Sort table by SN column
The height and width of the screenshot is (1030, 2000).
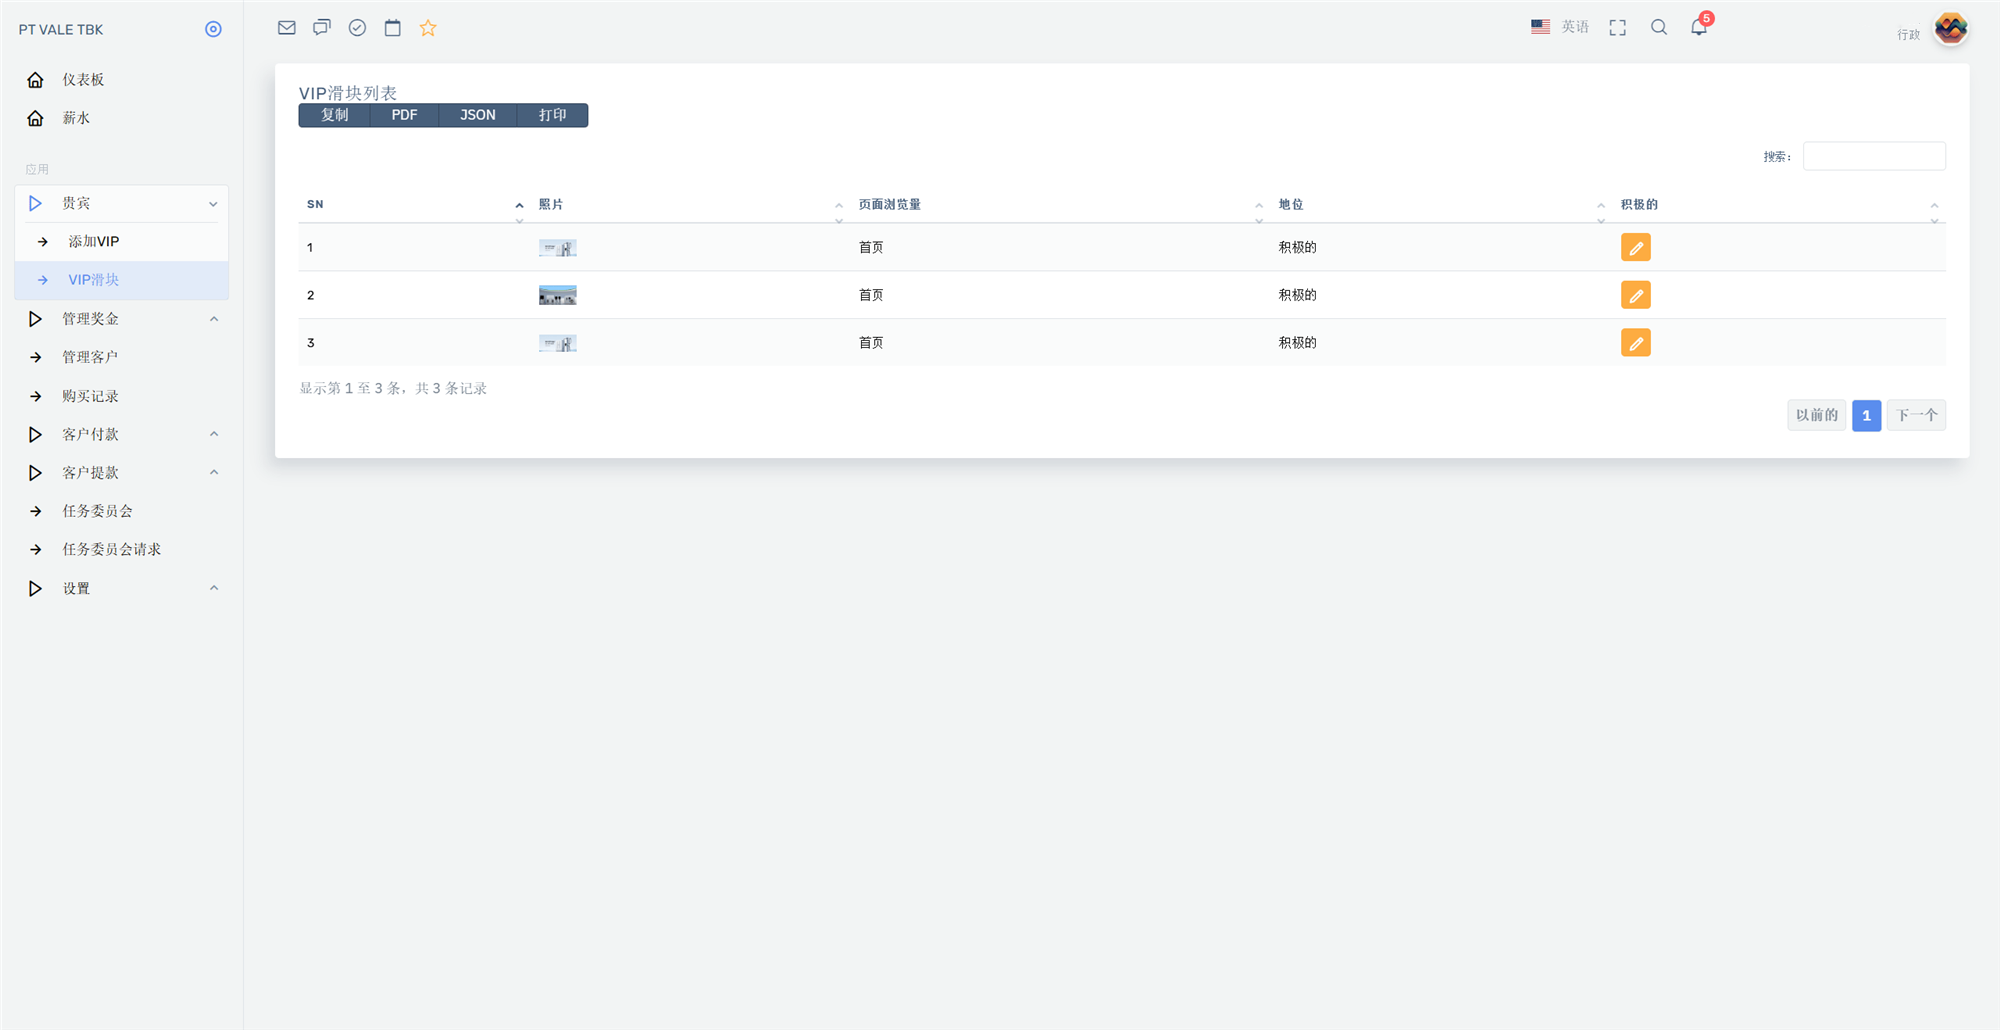pyautogui.click(x=414, y=204)
